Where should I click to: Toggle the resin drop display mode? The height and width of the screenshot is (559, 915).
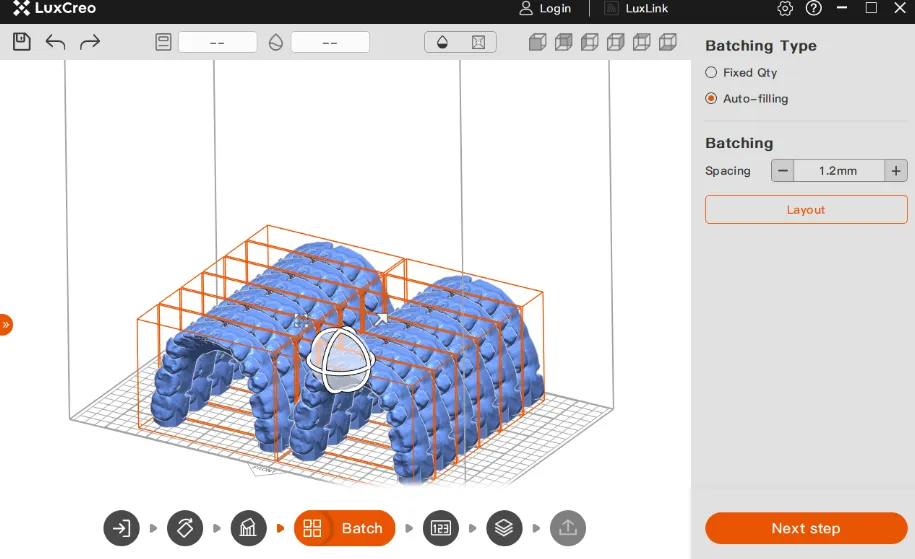pos(442,42)
